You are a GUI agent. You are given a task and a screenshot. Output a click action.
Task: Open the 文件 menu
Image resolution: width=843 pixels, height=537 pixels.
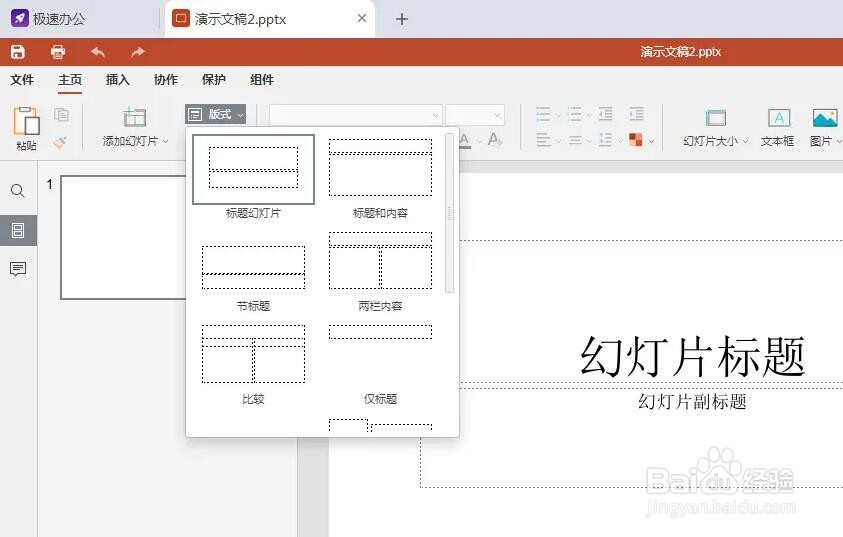22,80
